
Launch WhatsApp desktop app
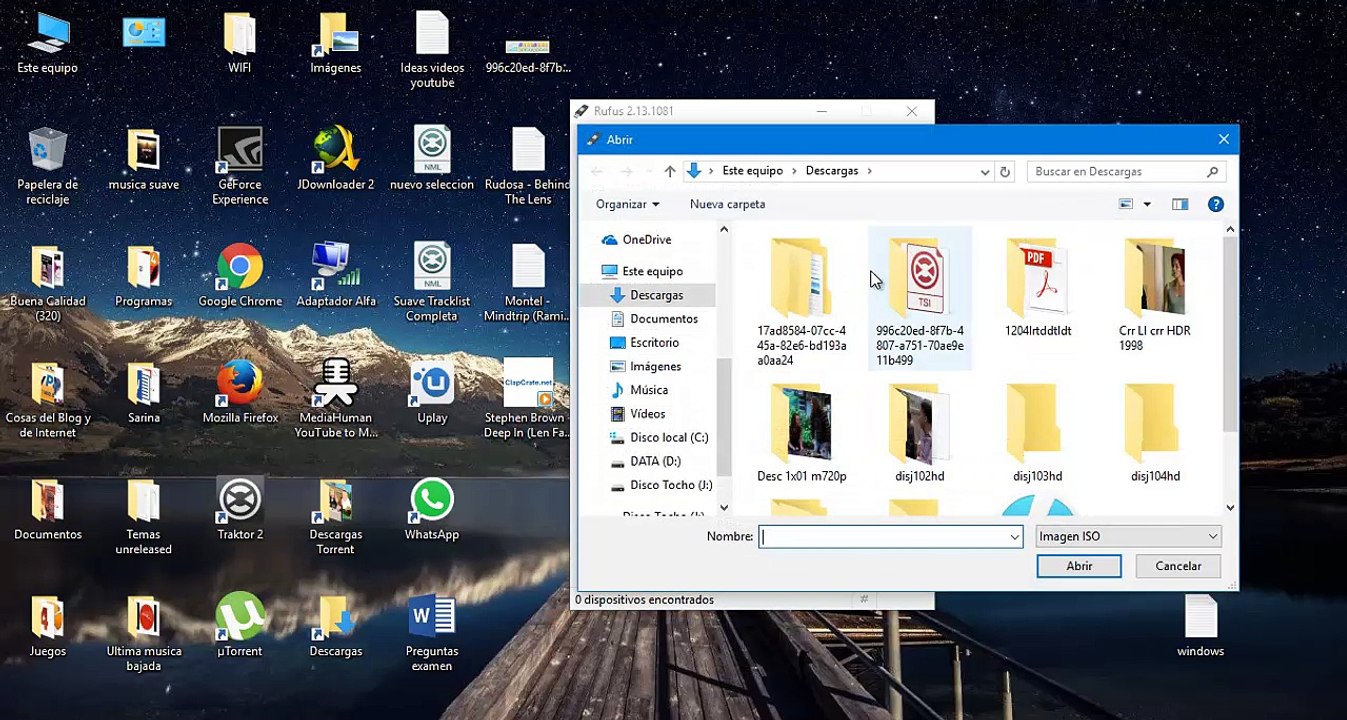click(432, 508)
